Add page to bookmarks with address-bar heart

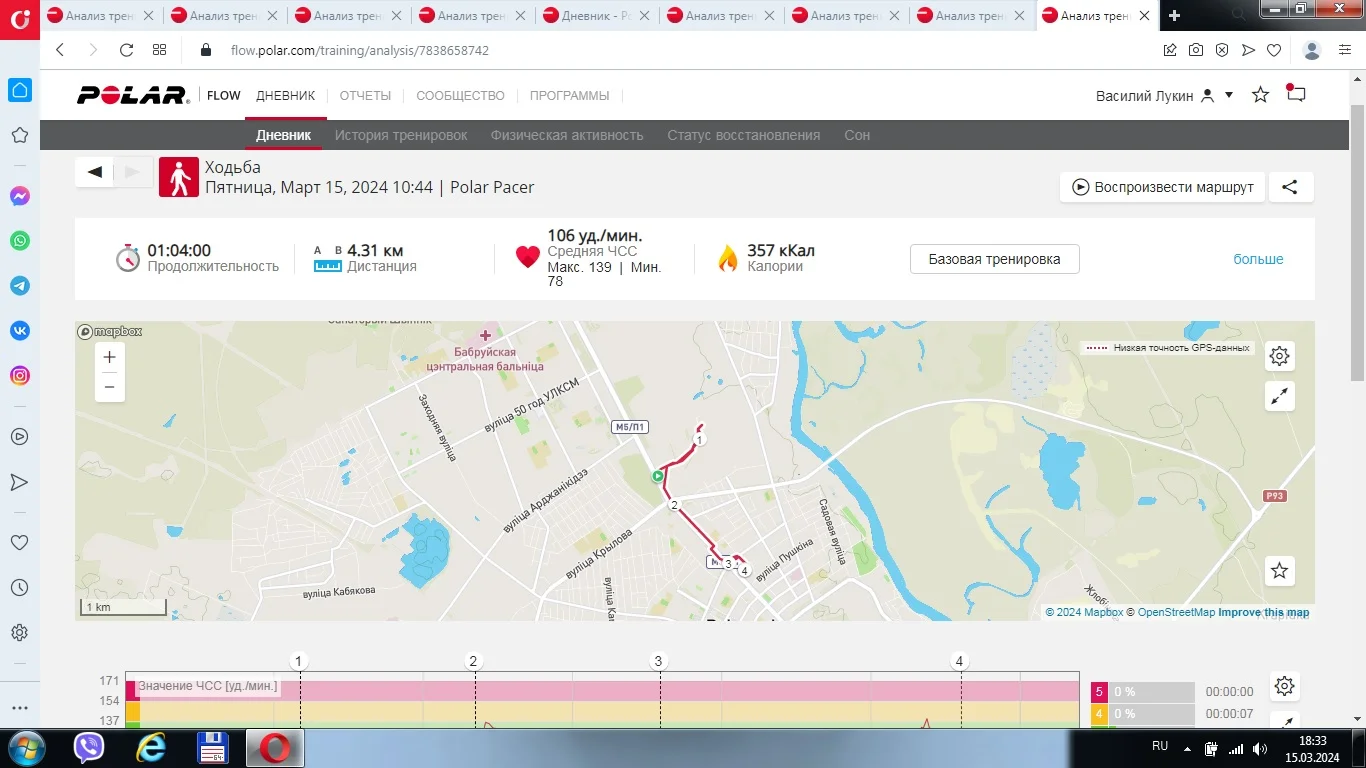1274,50
